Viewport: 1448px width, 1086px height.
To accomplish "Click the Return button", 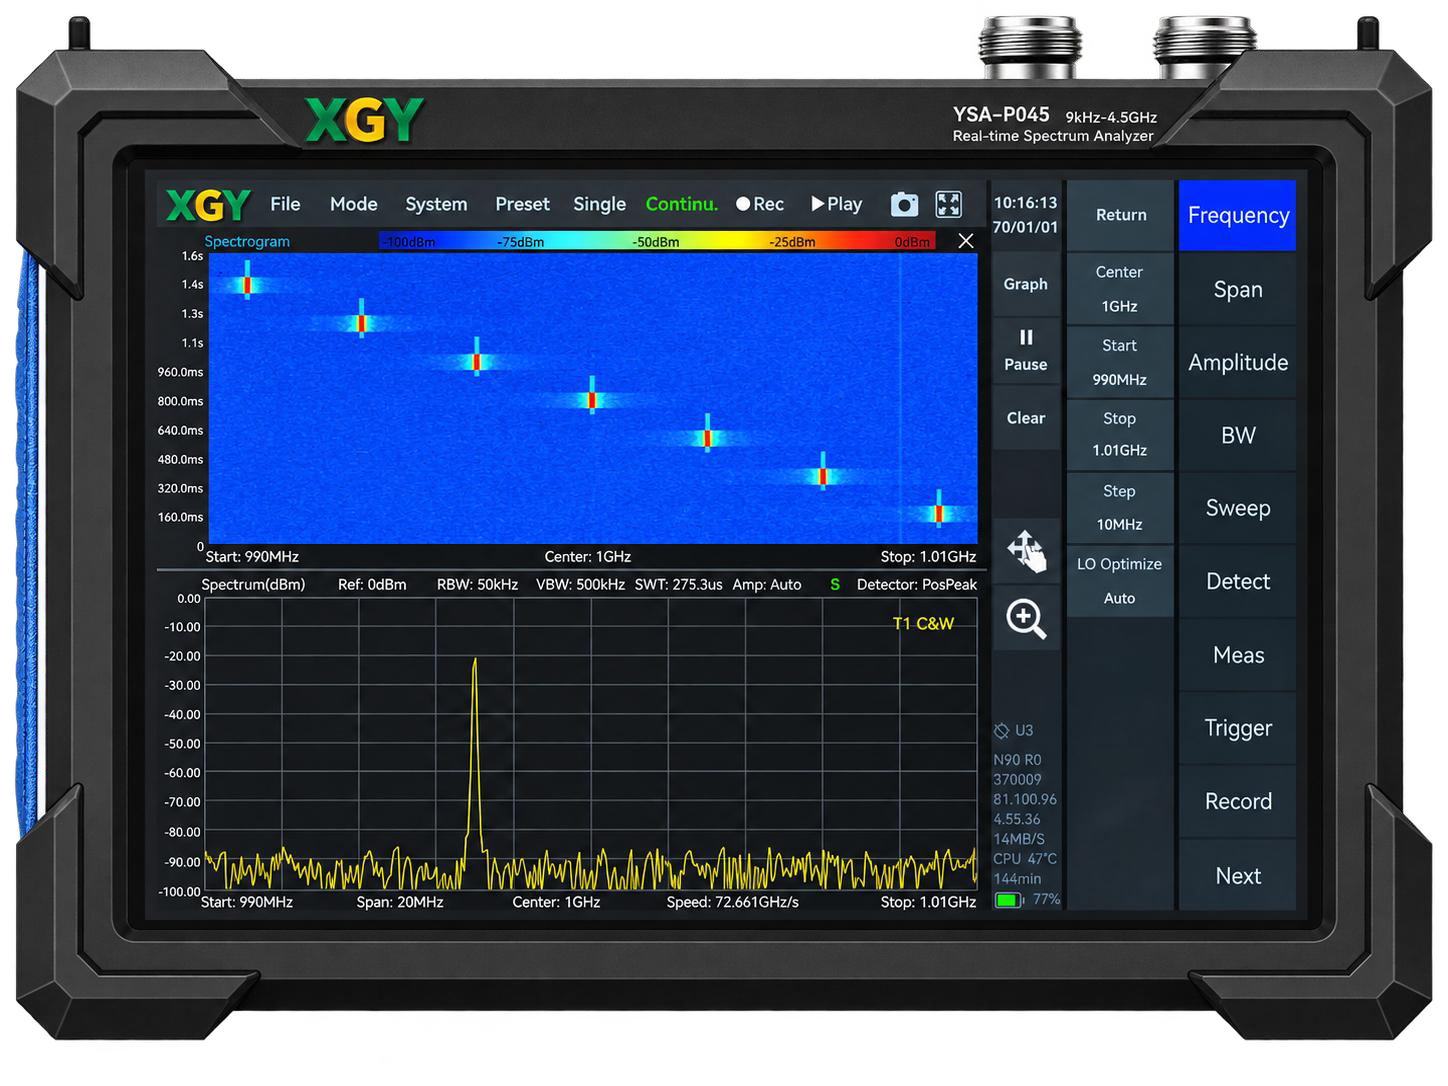I will (1120, 215).
